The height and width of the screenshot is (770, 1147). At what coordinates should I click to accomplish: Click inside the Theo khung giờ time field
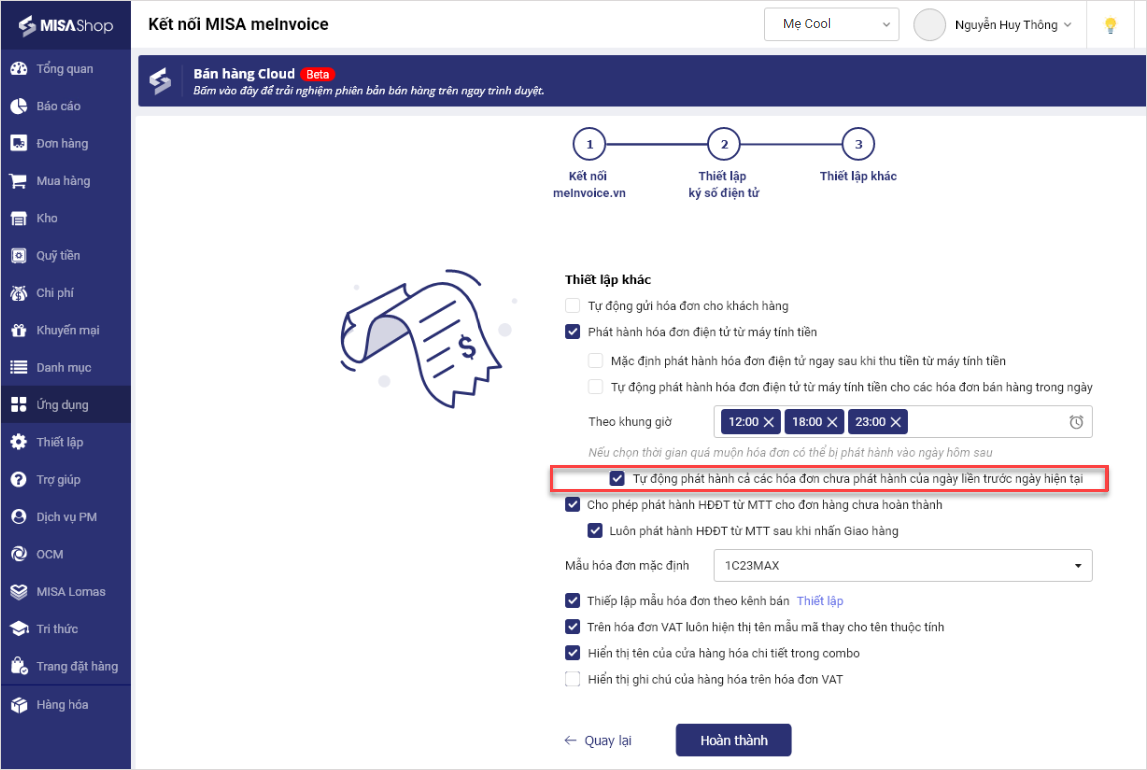pyautogui.click(x=903, y=422)
